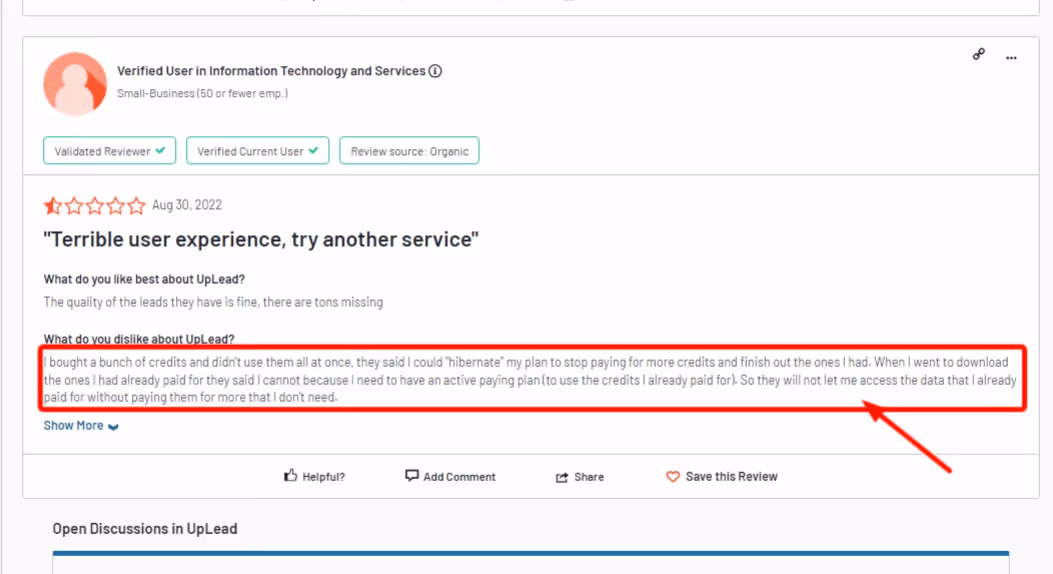Screen dimensions: 1053x574
Task: Click the Save this Review heart icon
Action: click(673, 477)
